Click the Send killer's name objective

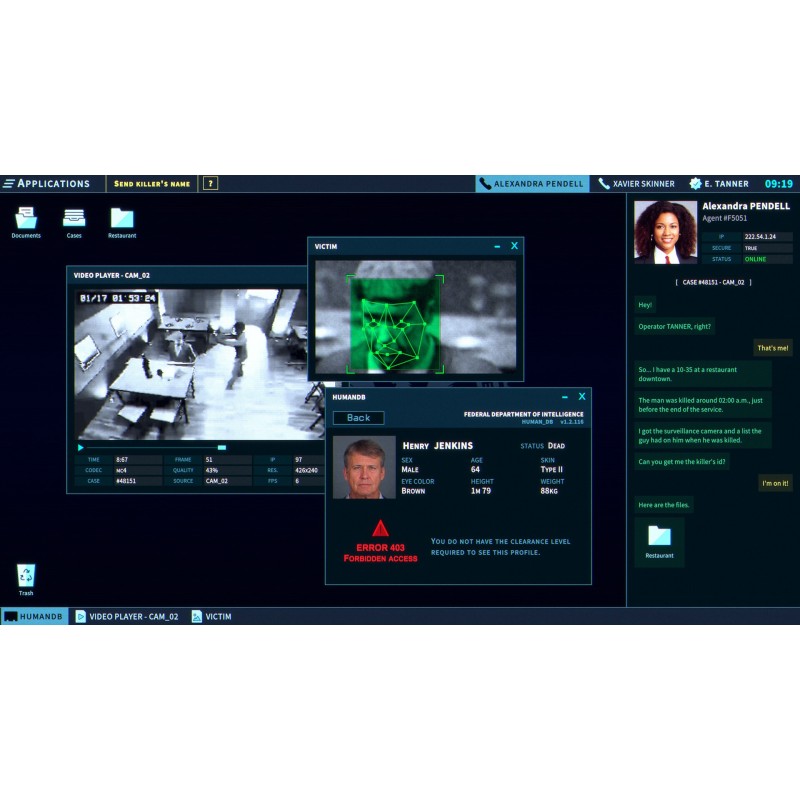pyautogui.click(x=151, y=184)
